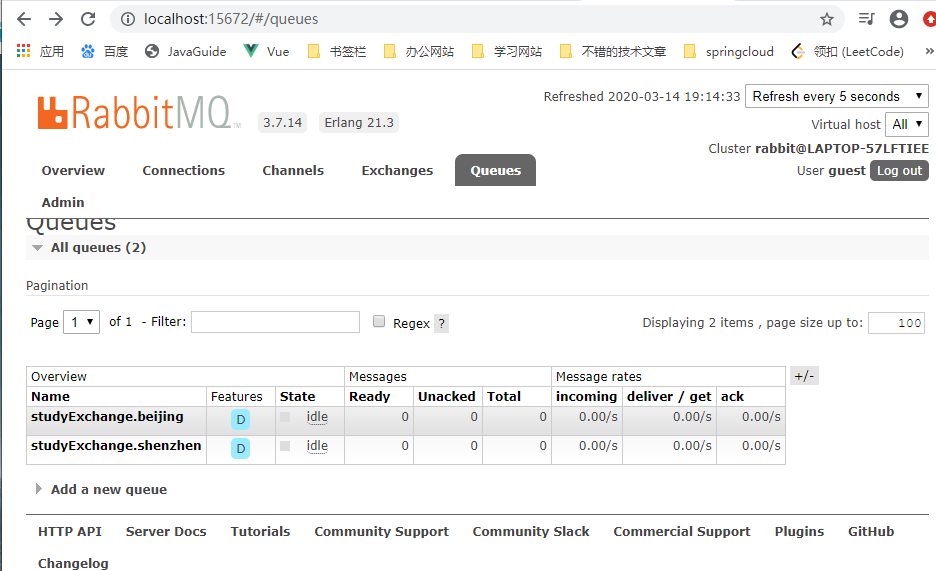
Task: Sort queues by the Unacked column header
Action: 447,397
